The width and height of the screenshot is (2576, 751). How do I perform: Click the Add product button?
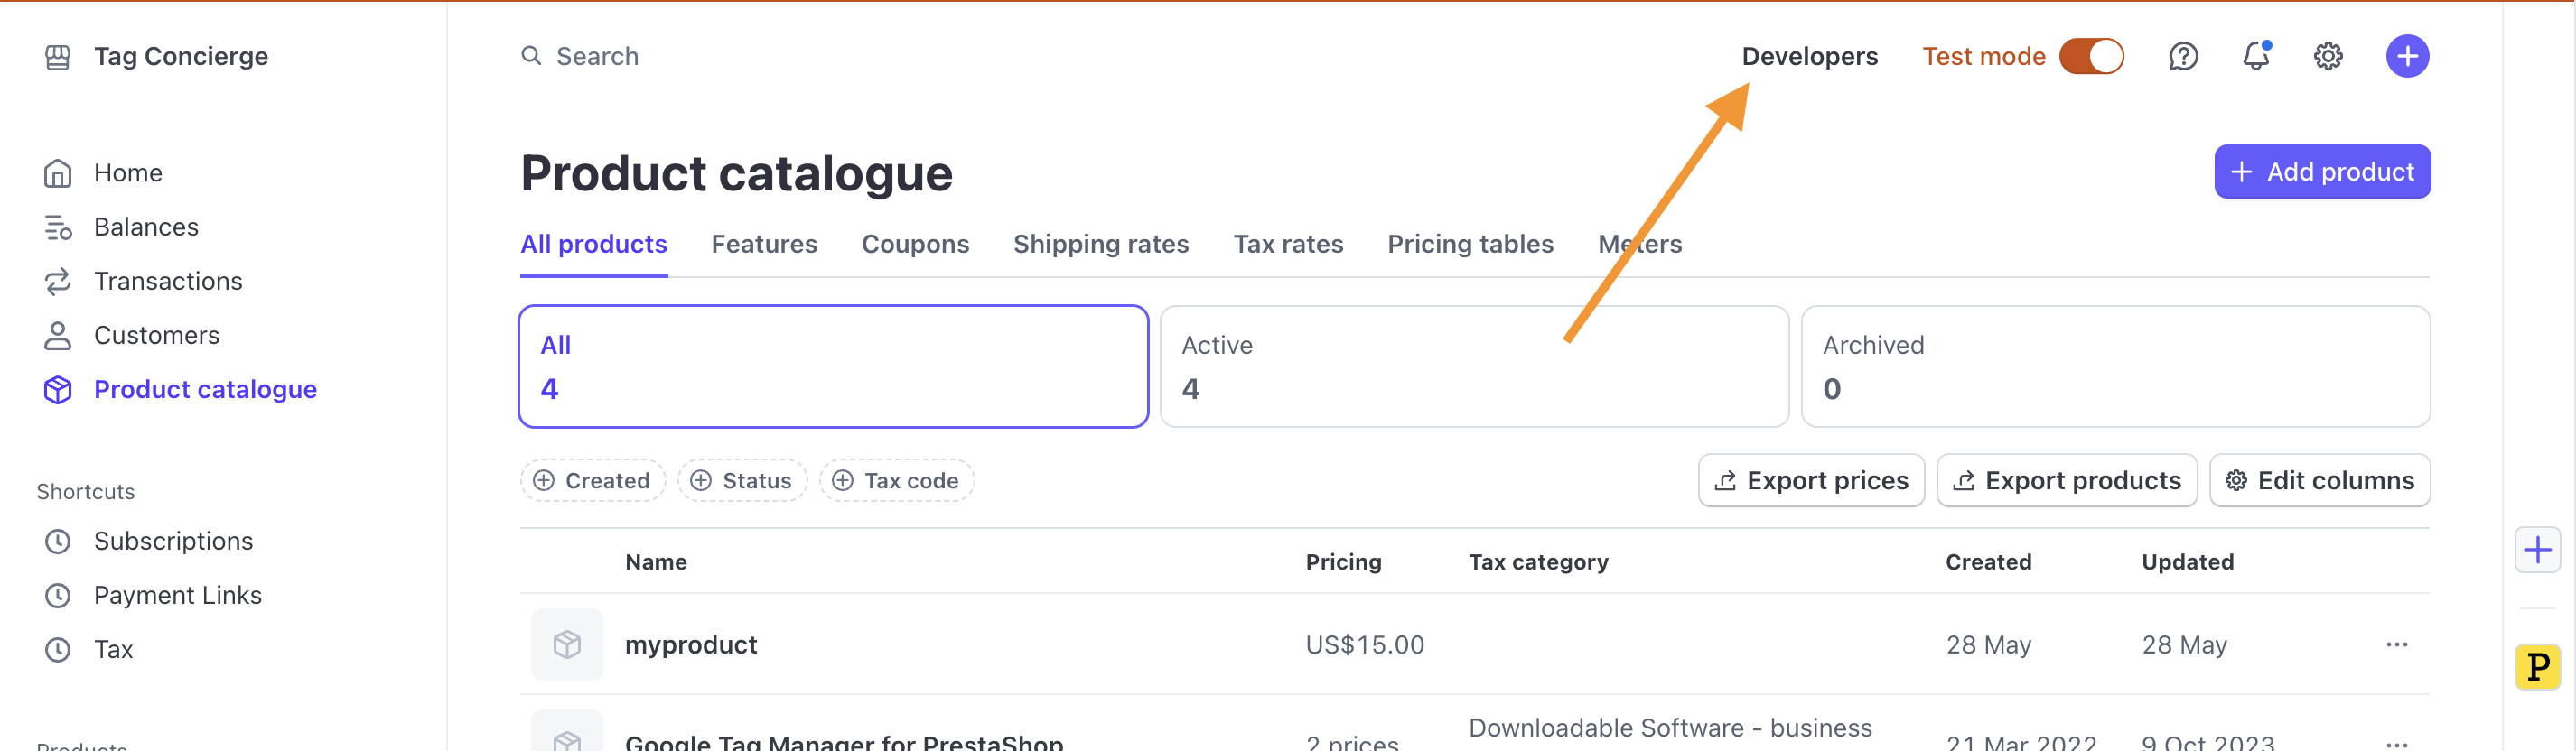coord(2321,172)
